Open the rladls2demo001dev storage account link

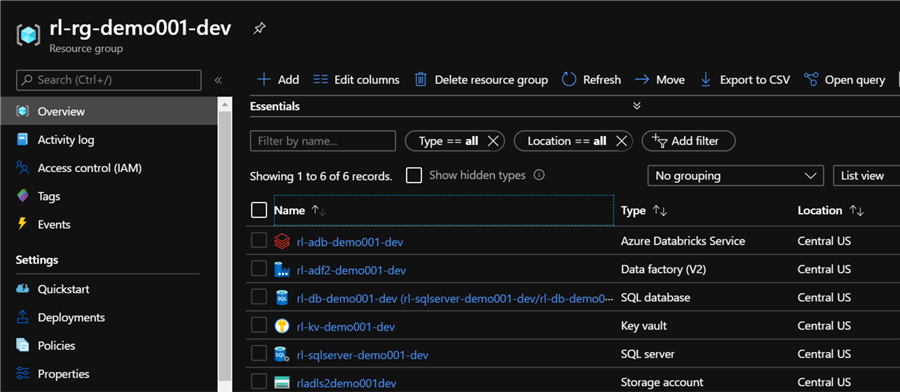pyautogui.click(x=347, y=383)
